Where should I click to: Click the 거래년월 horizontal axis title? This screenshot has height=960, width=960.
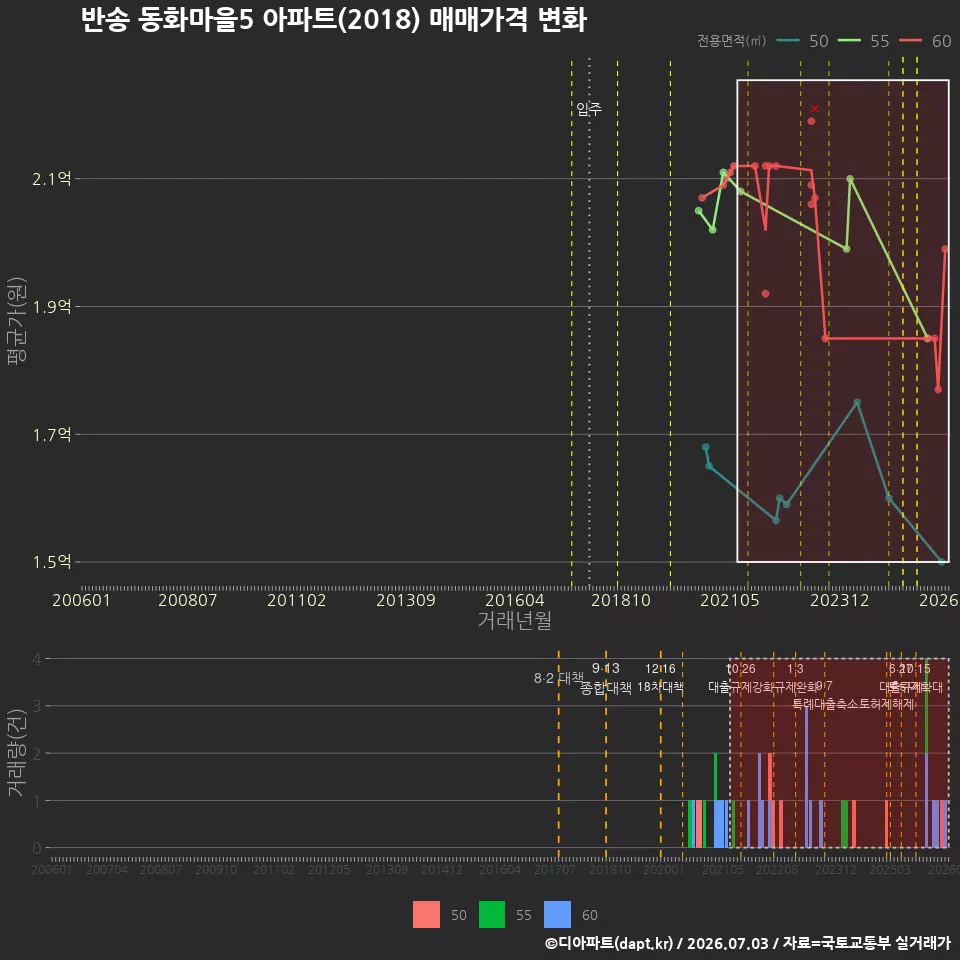point(515,620)
